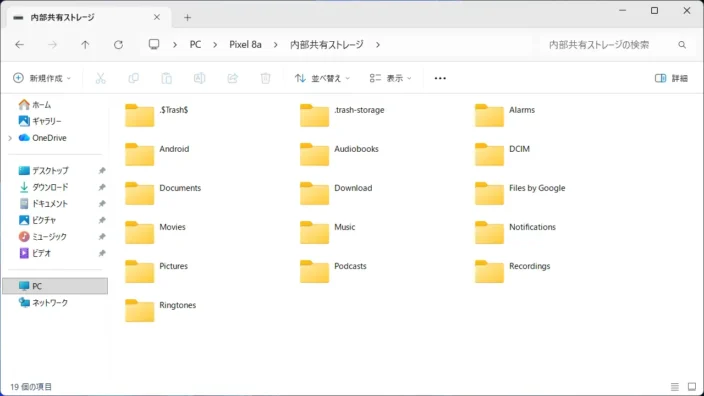Open ビデオ in the sidebar
This screenshot has width=704, height=396.
[x=35, y=253]
